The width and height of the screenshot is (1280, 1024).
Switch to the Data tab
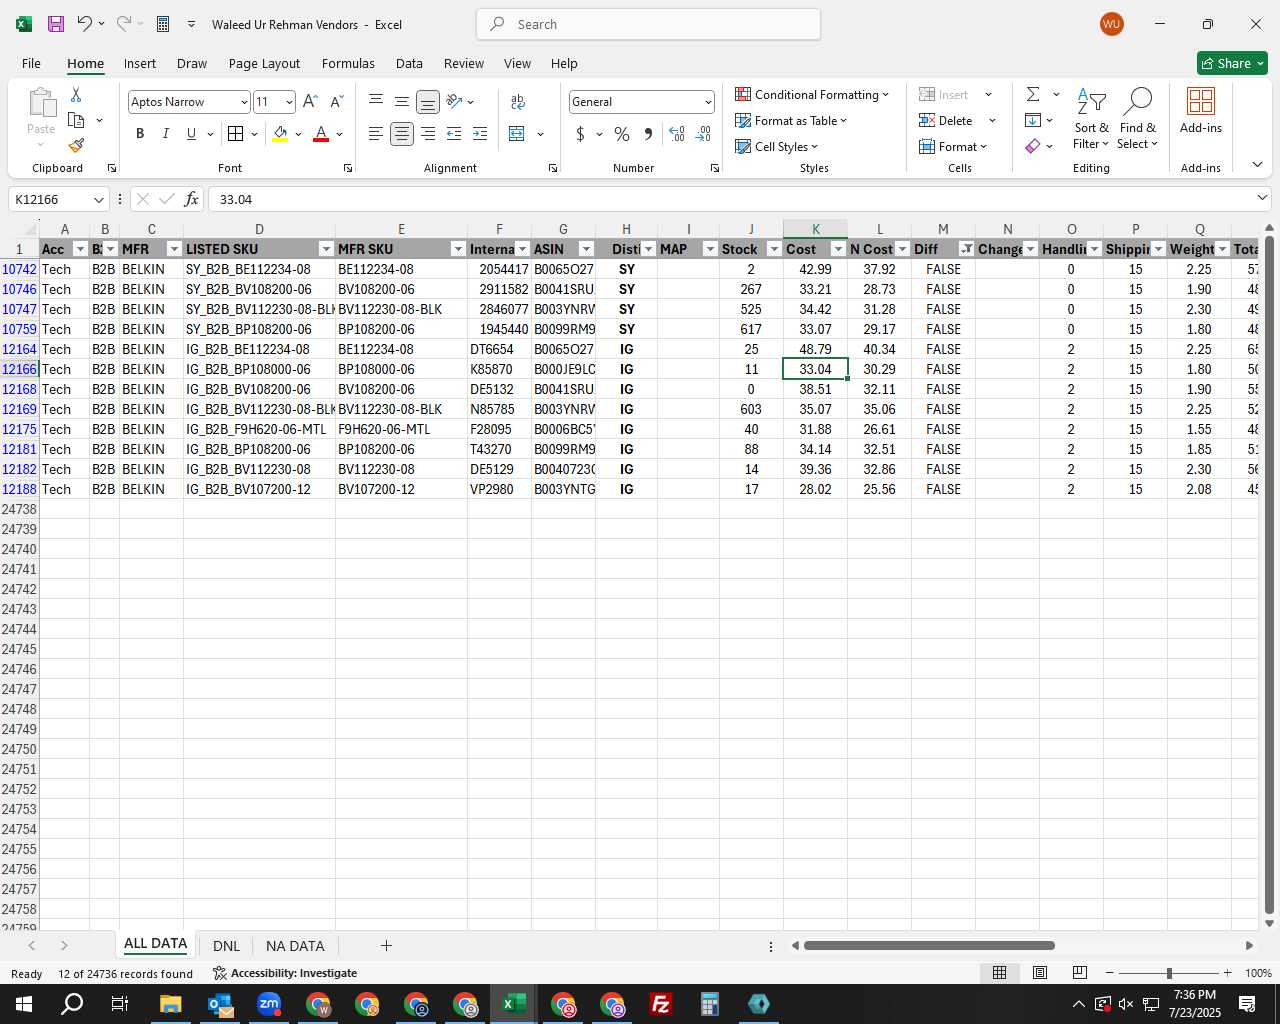click(409, 63)
